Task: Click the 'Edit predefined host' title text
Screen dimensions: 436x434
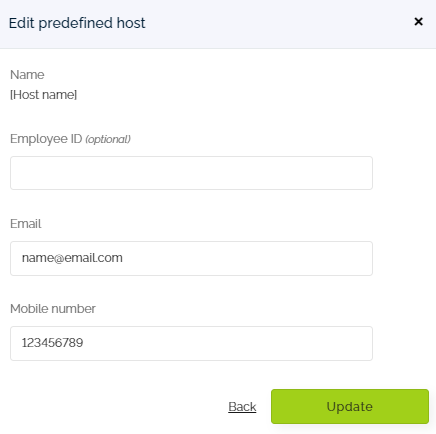Action: [77, 23]
